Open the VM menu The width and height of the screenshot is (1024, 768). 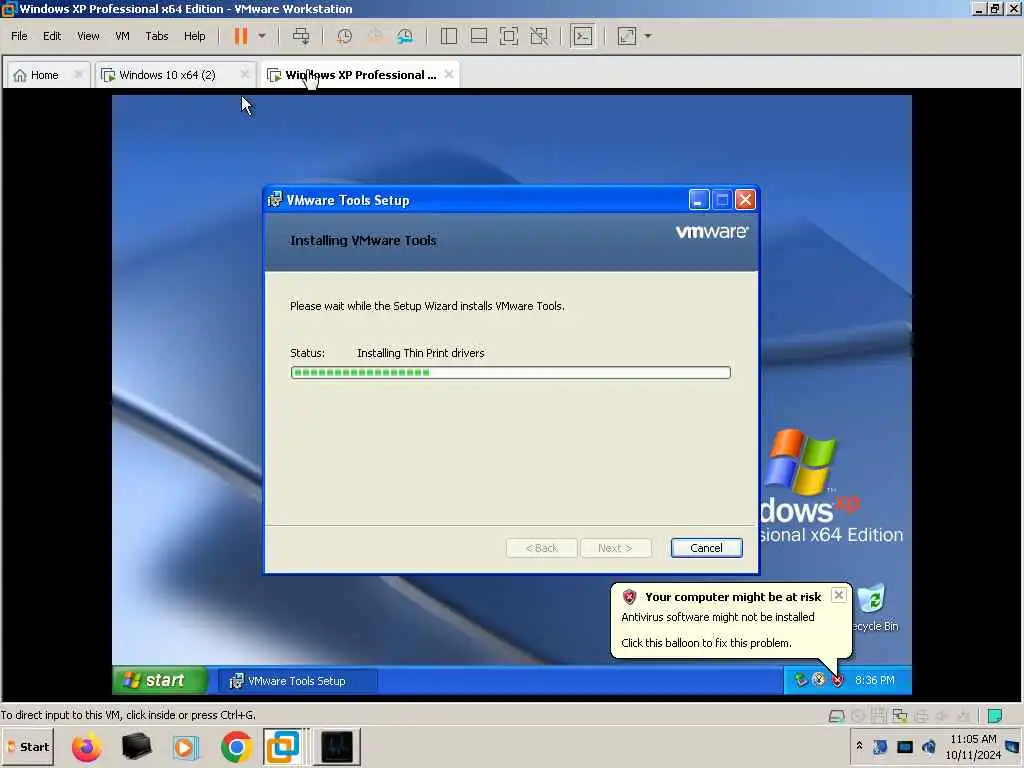coord(122,36)
